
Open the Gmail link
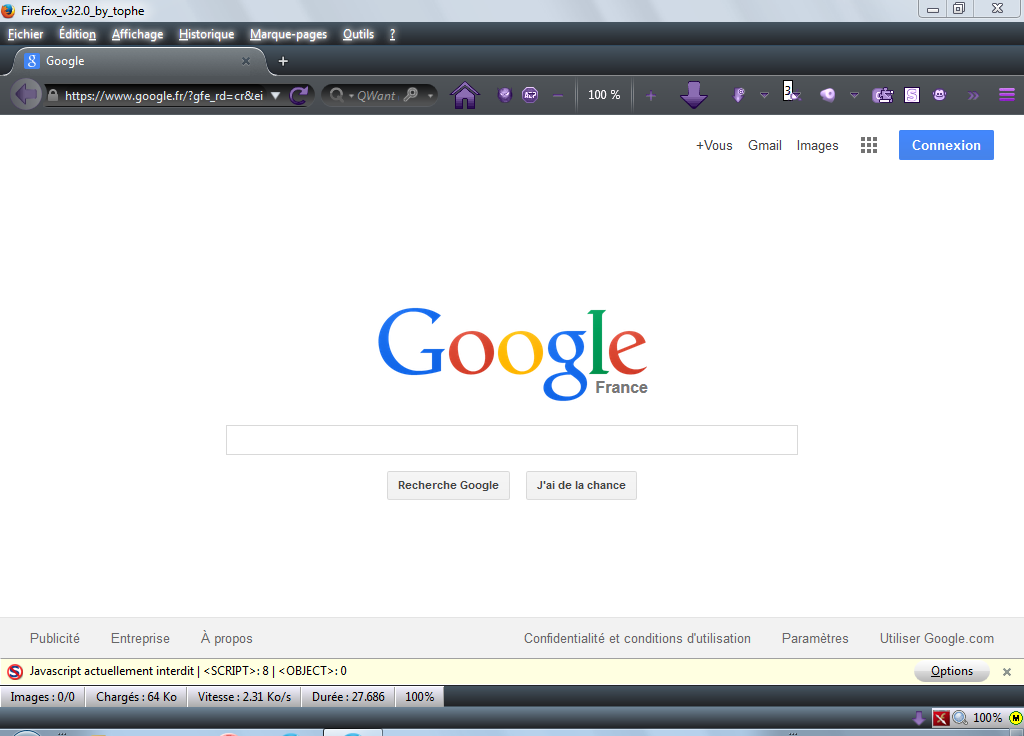(765, 146)
